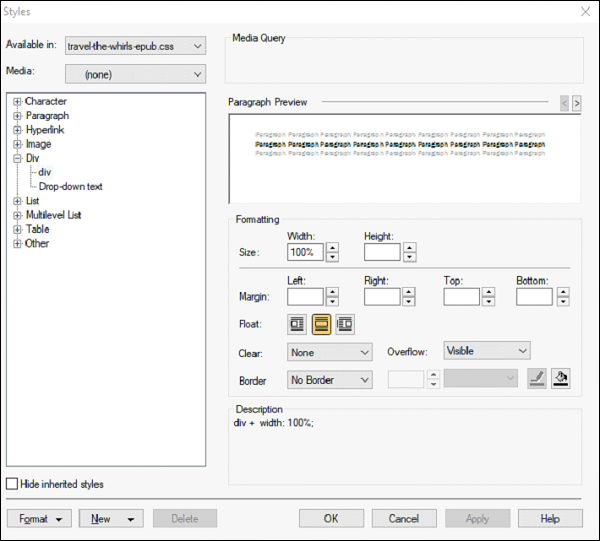This screenshot has height=541, width=600.
Task: Close the Styles dialog window
Action: pyautogui.click(x=585, y=11)
